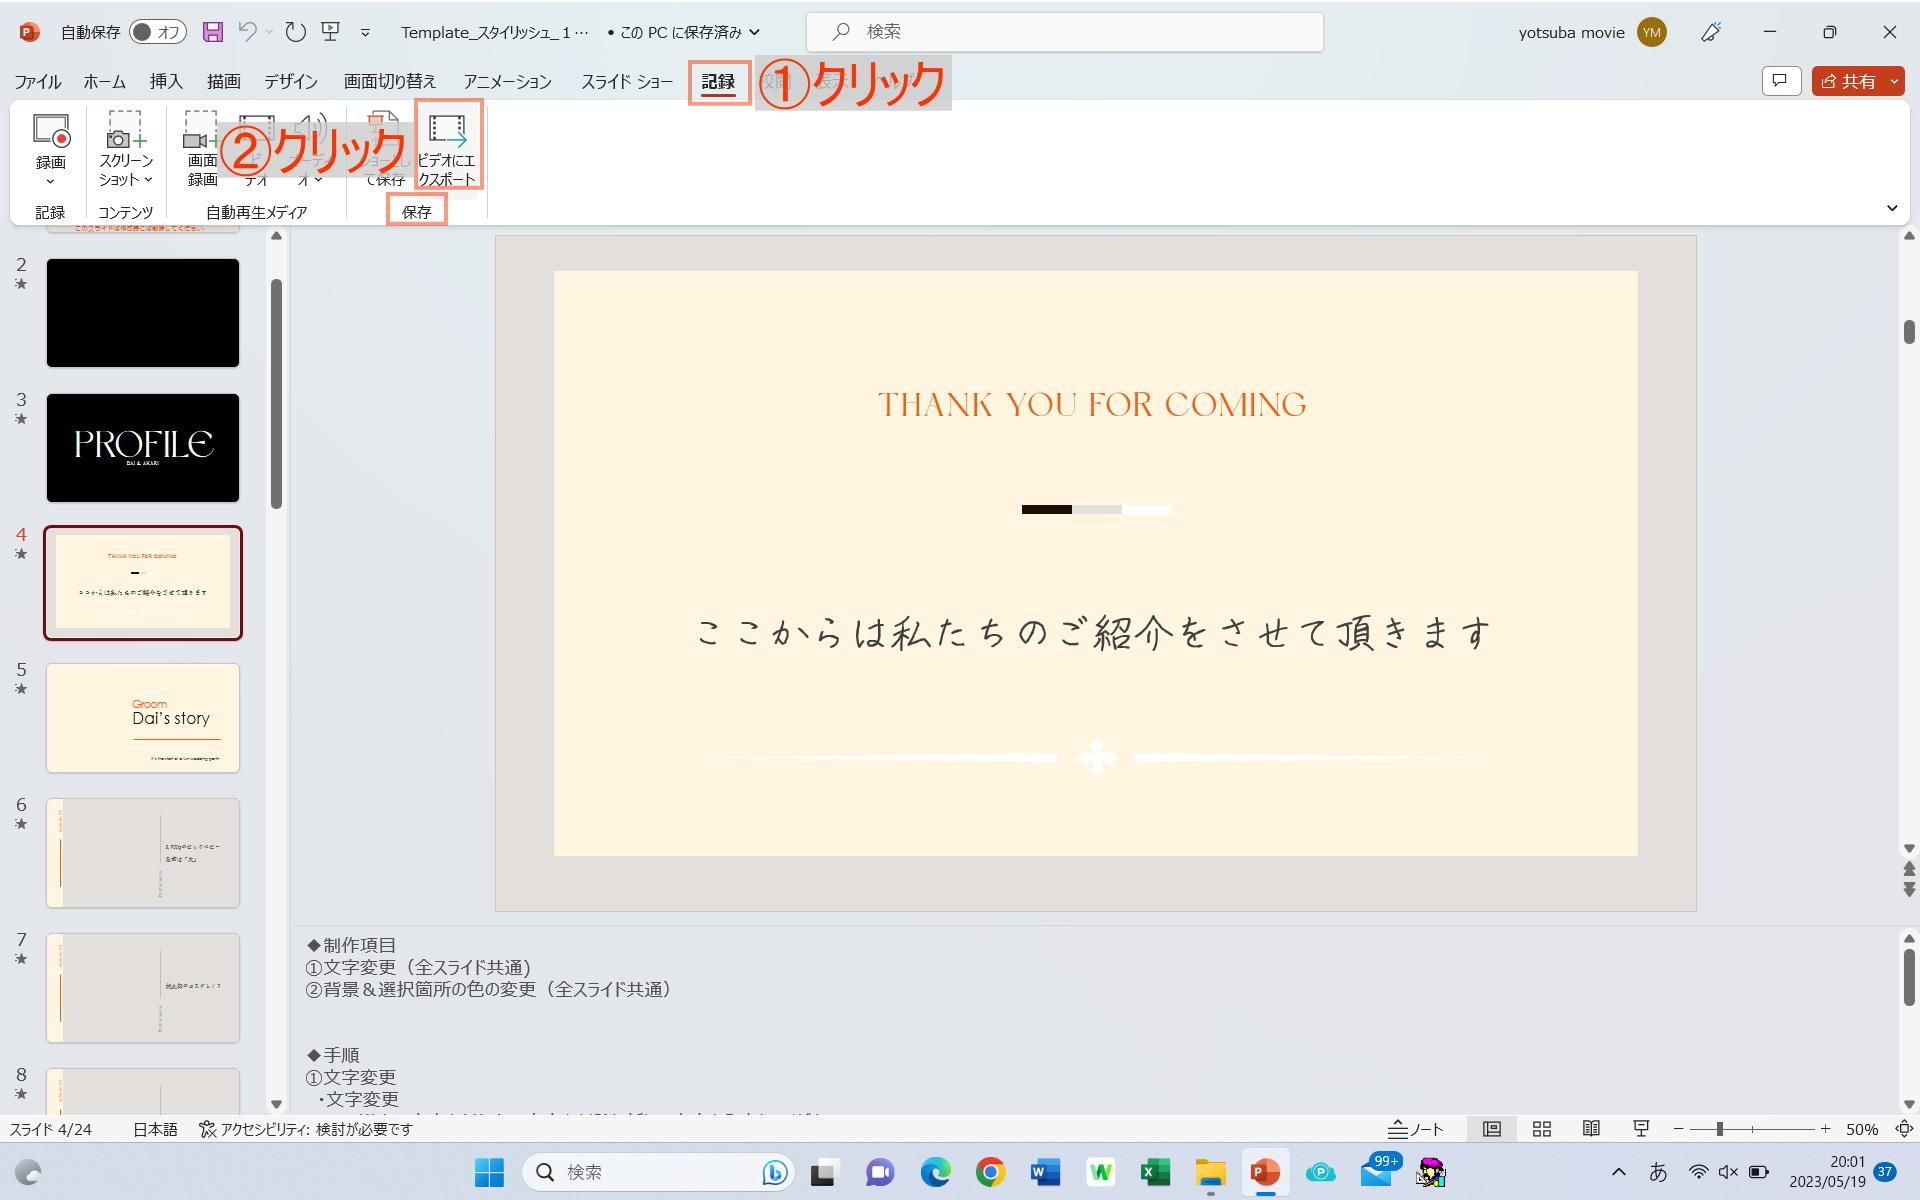
Task: Open the File (ファイル) tab
Action: 37,82
